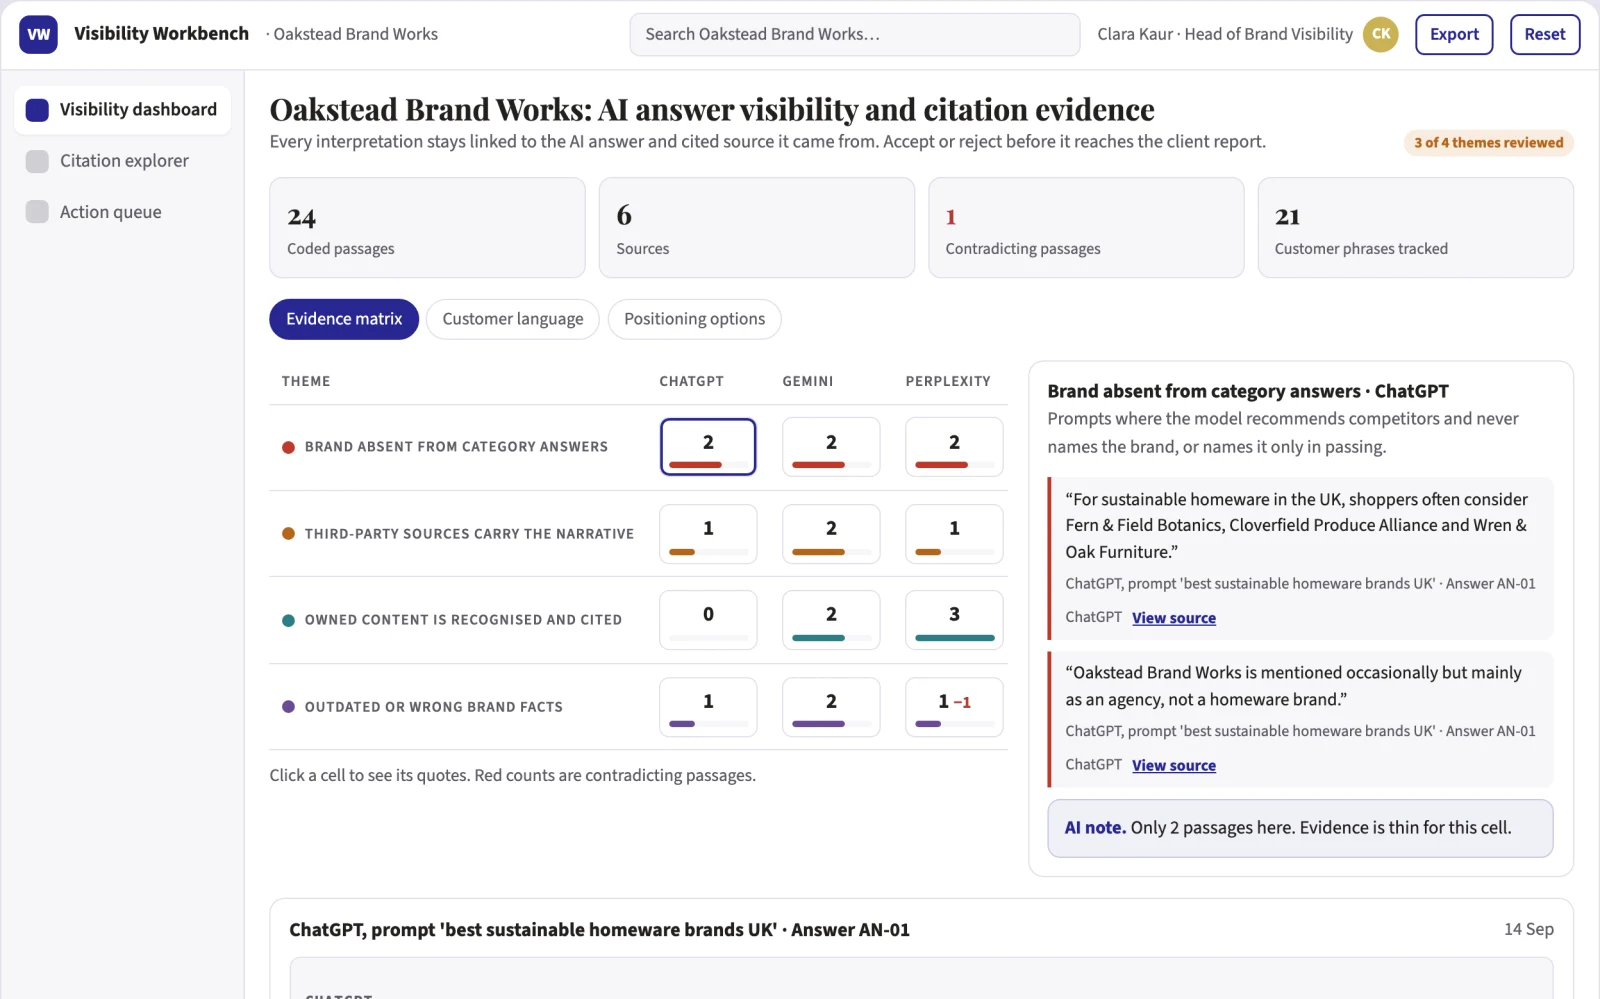Screen dimensions: 1600x999
Task: Click the Reset button
Action: (x=1545, y=34)
